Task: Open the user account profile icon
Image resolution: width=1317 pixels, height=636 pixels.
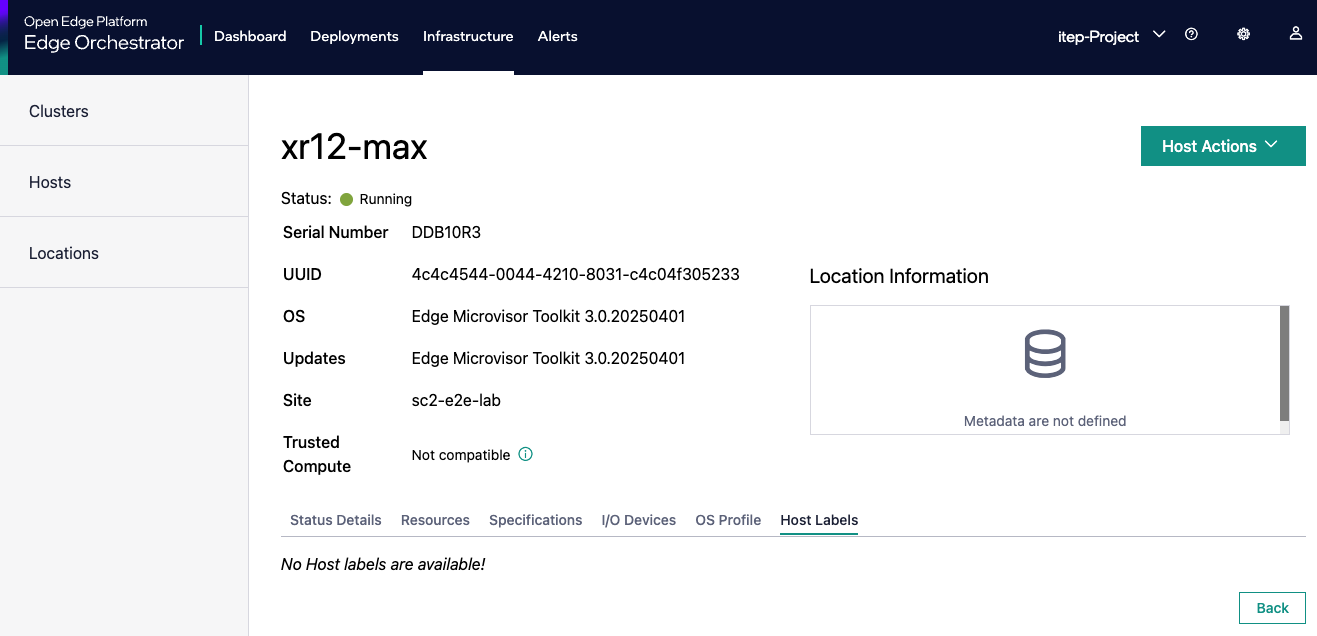Action: tap(1295, 34)
